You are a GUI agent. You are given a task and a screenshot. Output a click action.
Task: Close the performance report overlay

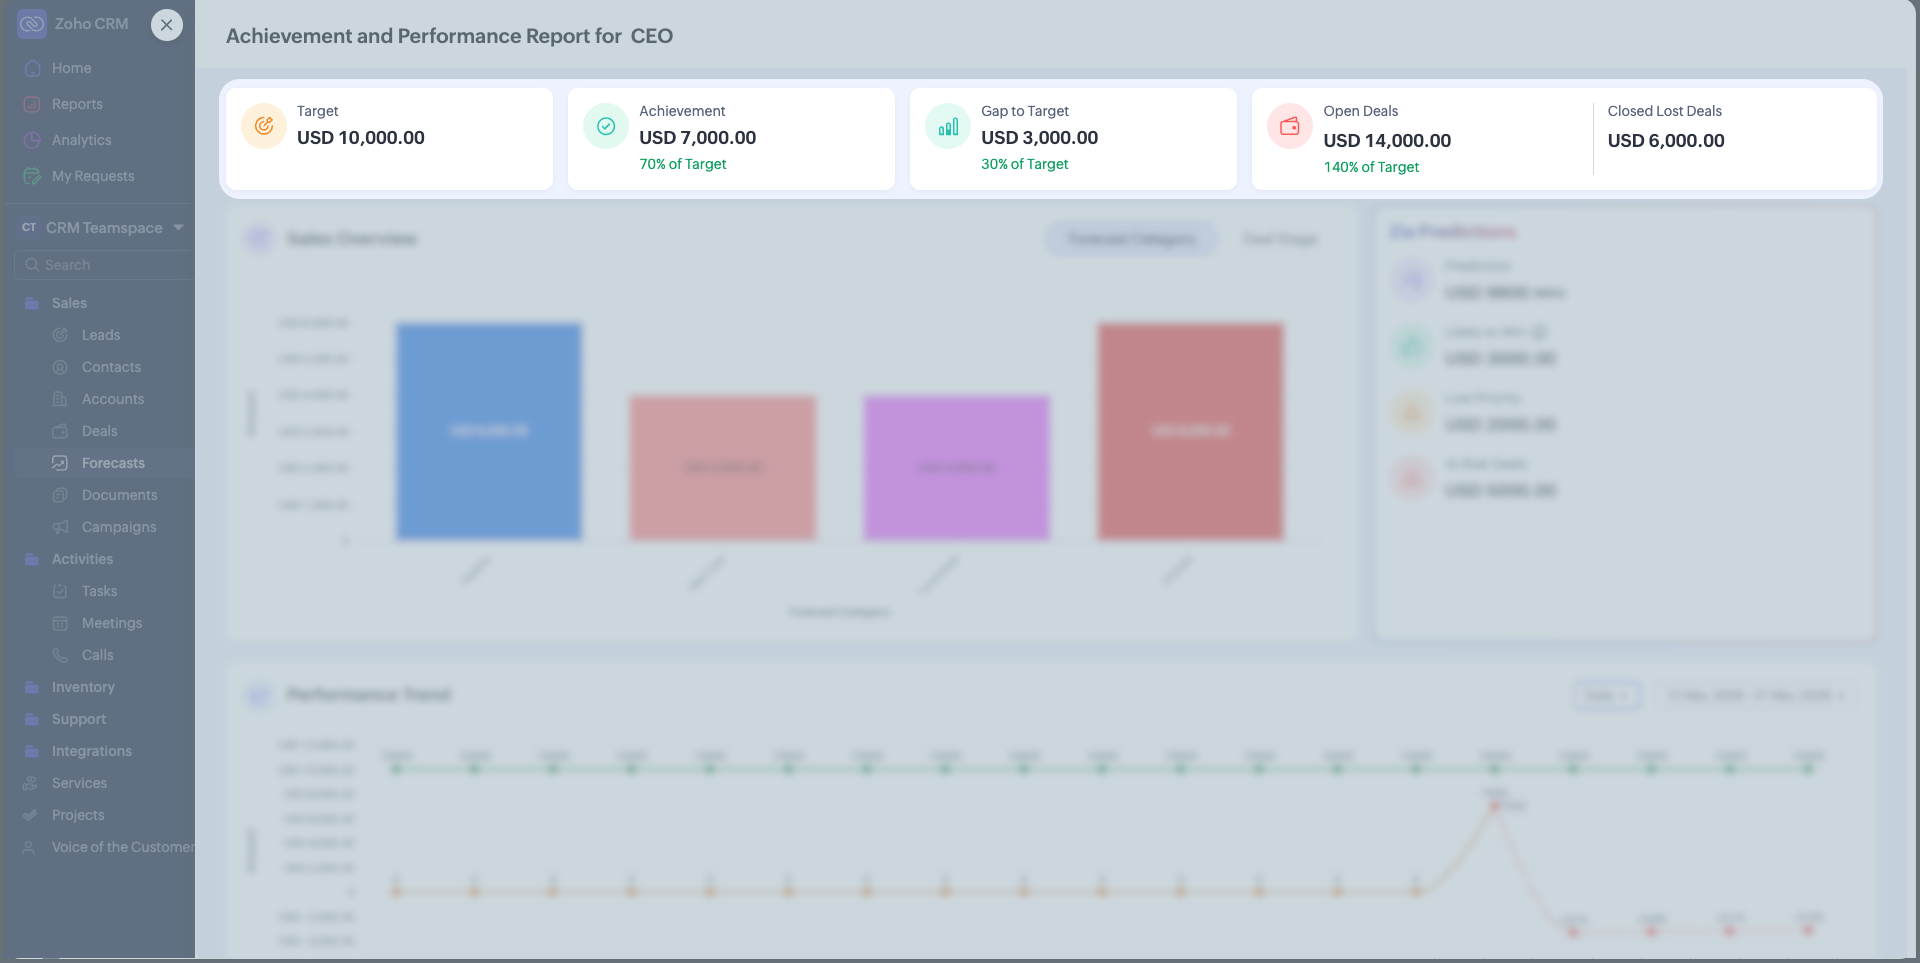[167, 25]
